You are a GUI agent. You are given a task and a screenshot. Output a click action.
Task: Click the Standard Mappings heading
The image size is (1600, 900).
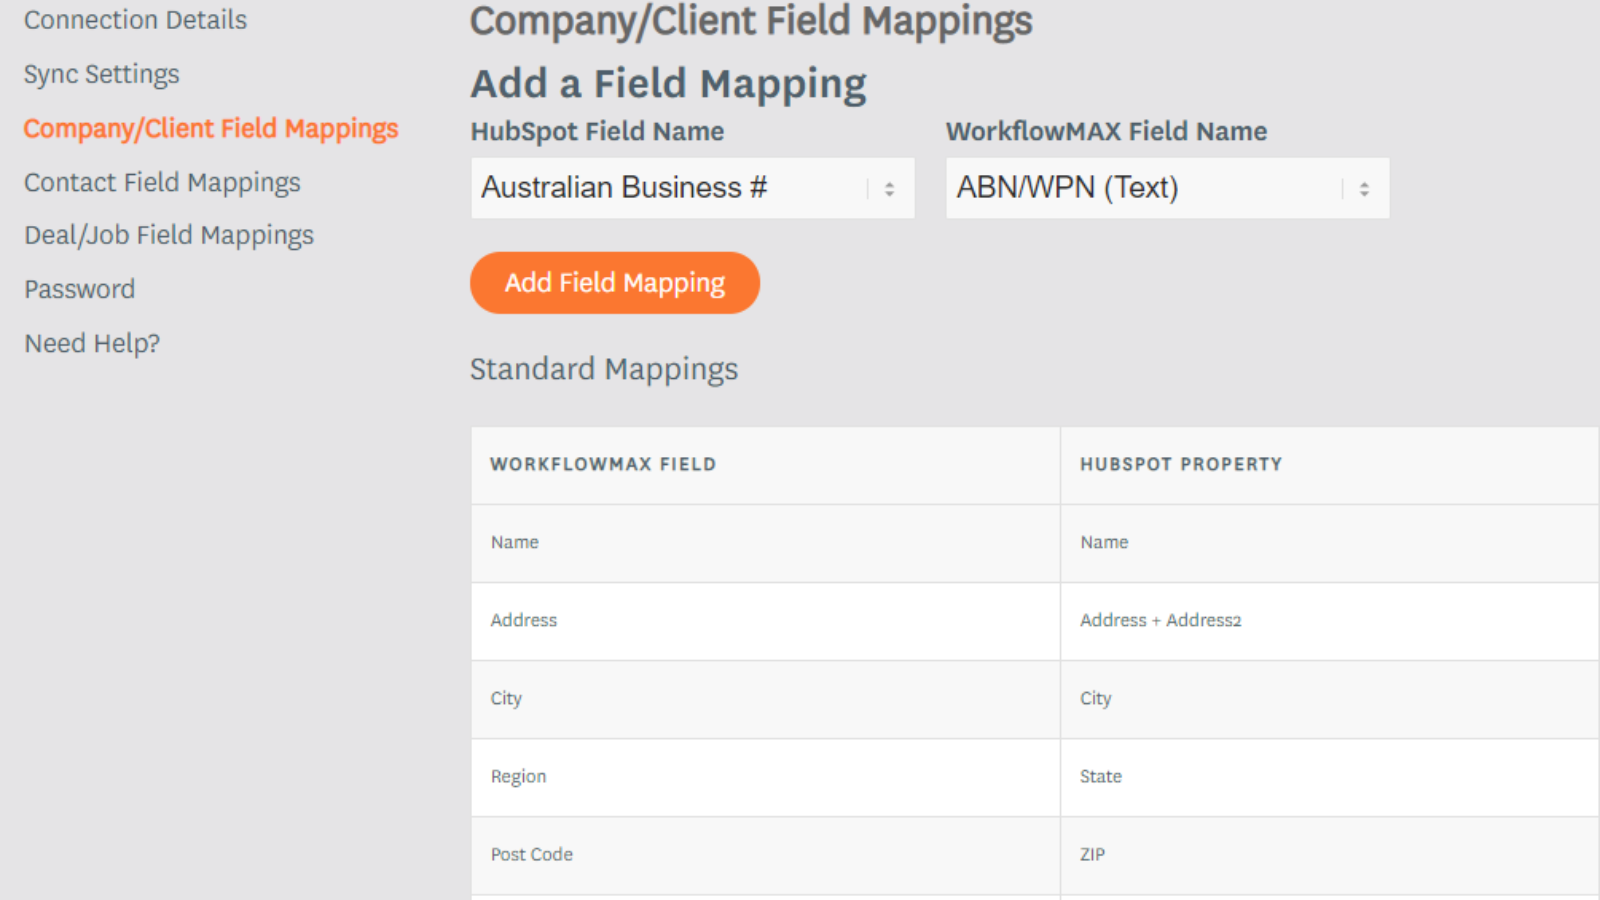[604, 369]
